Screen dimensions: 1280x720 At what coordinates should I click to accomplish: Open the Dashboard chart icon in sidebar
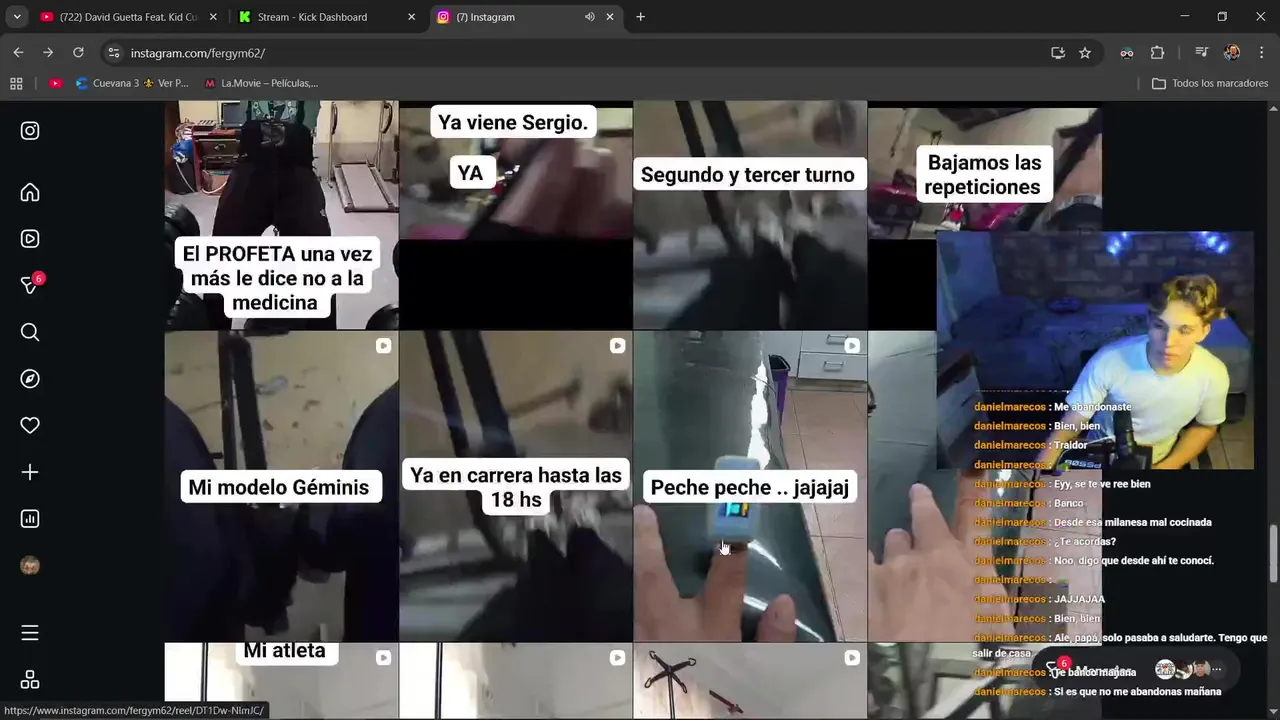point(30,519)
